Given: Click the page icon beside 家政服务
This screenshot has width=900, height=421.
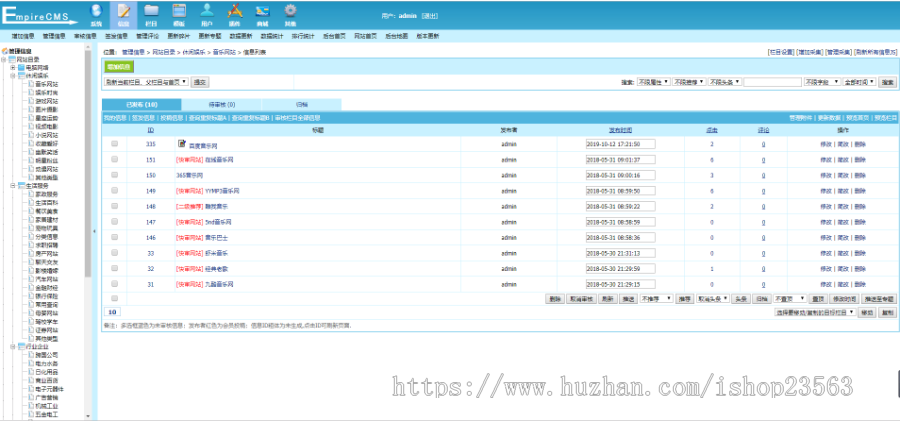Looking at the screenshot, I should coord(31,194).
